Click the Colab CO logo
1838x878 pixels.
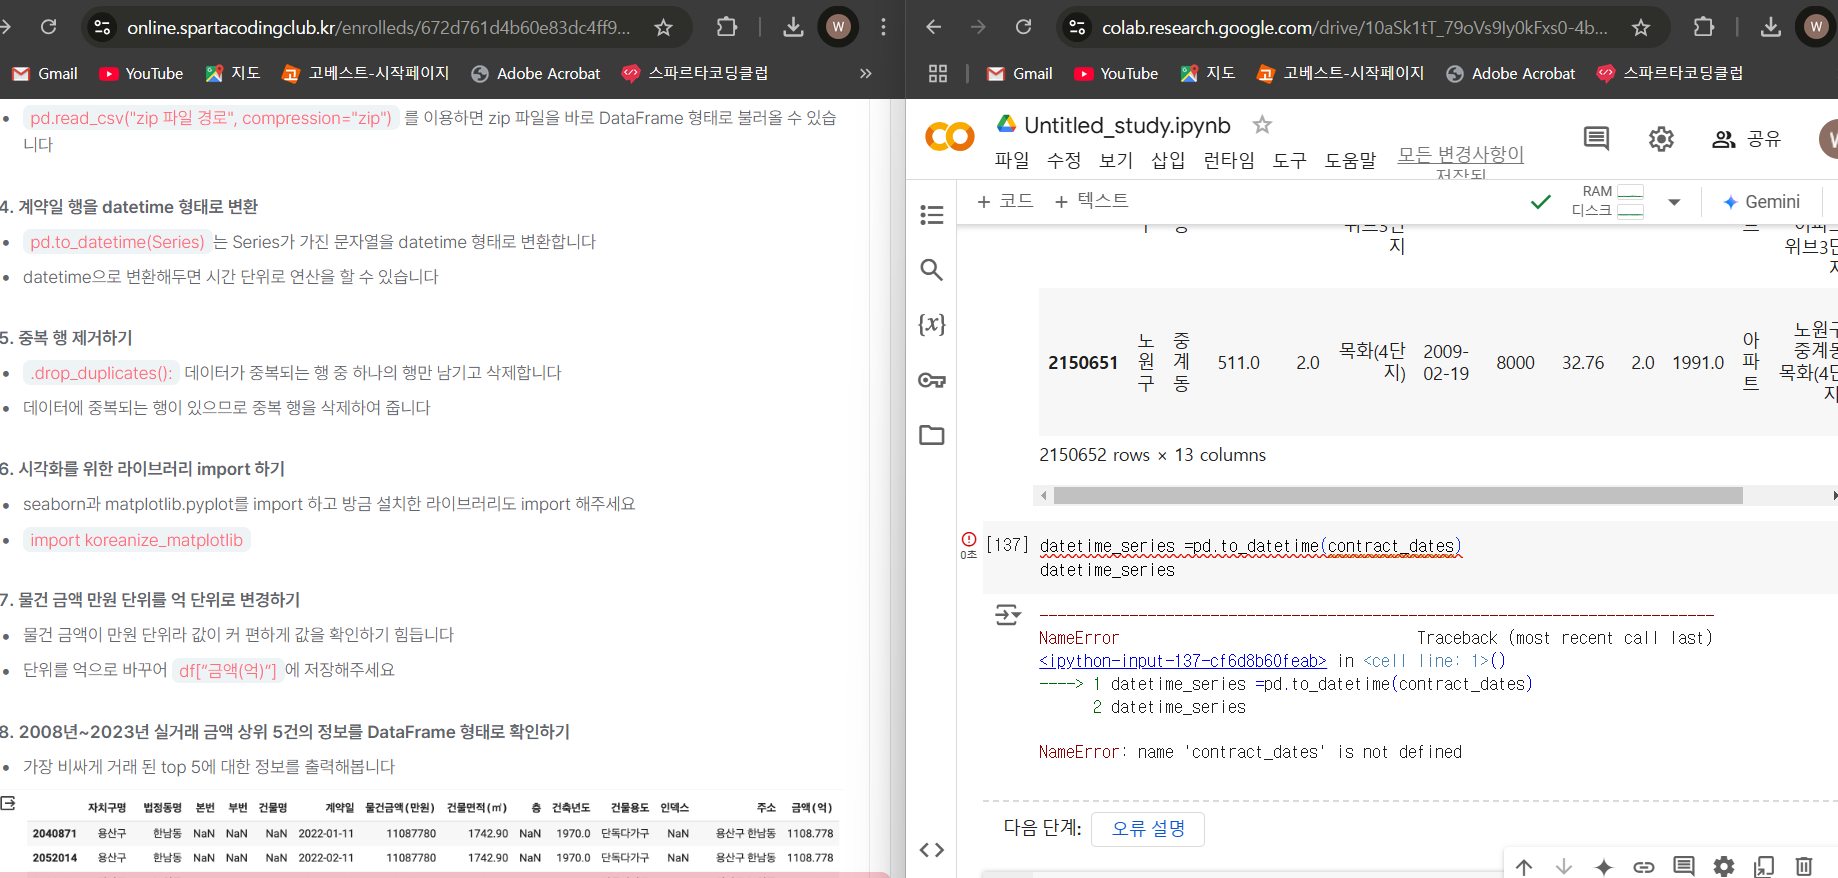pyautogui.click(x=949, y=137)
